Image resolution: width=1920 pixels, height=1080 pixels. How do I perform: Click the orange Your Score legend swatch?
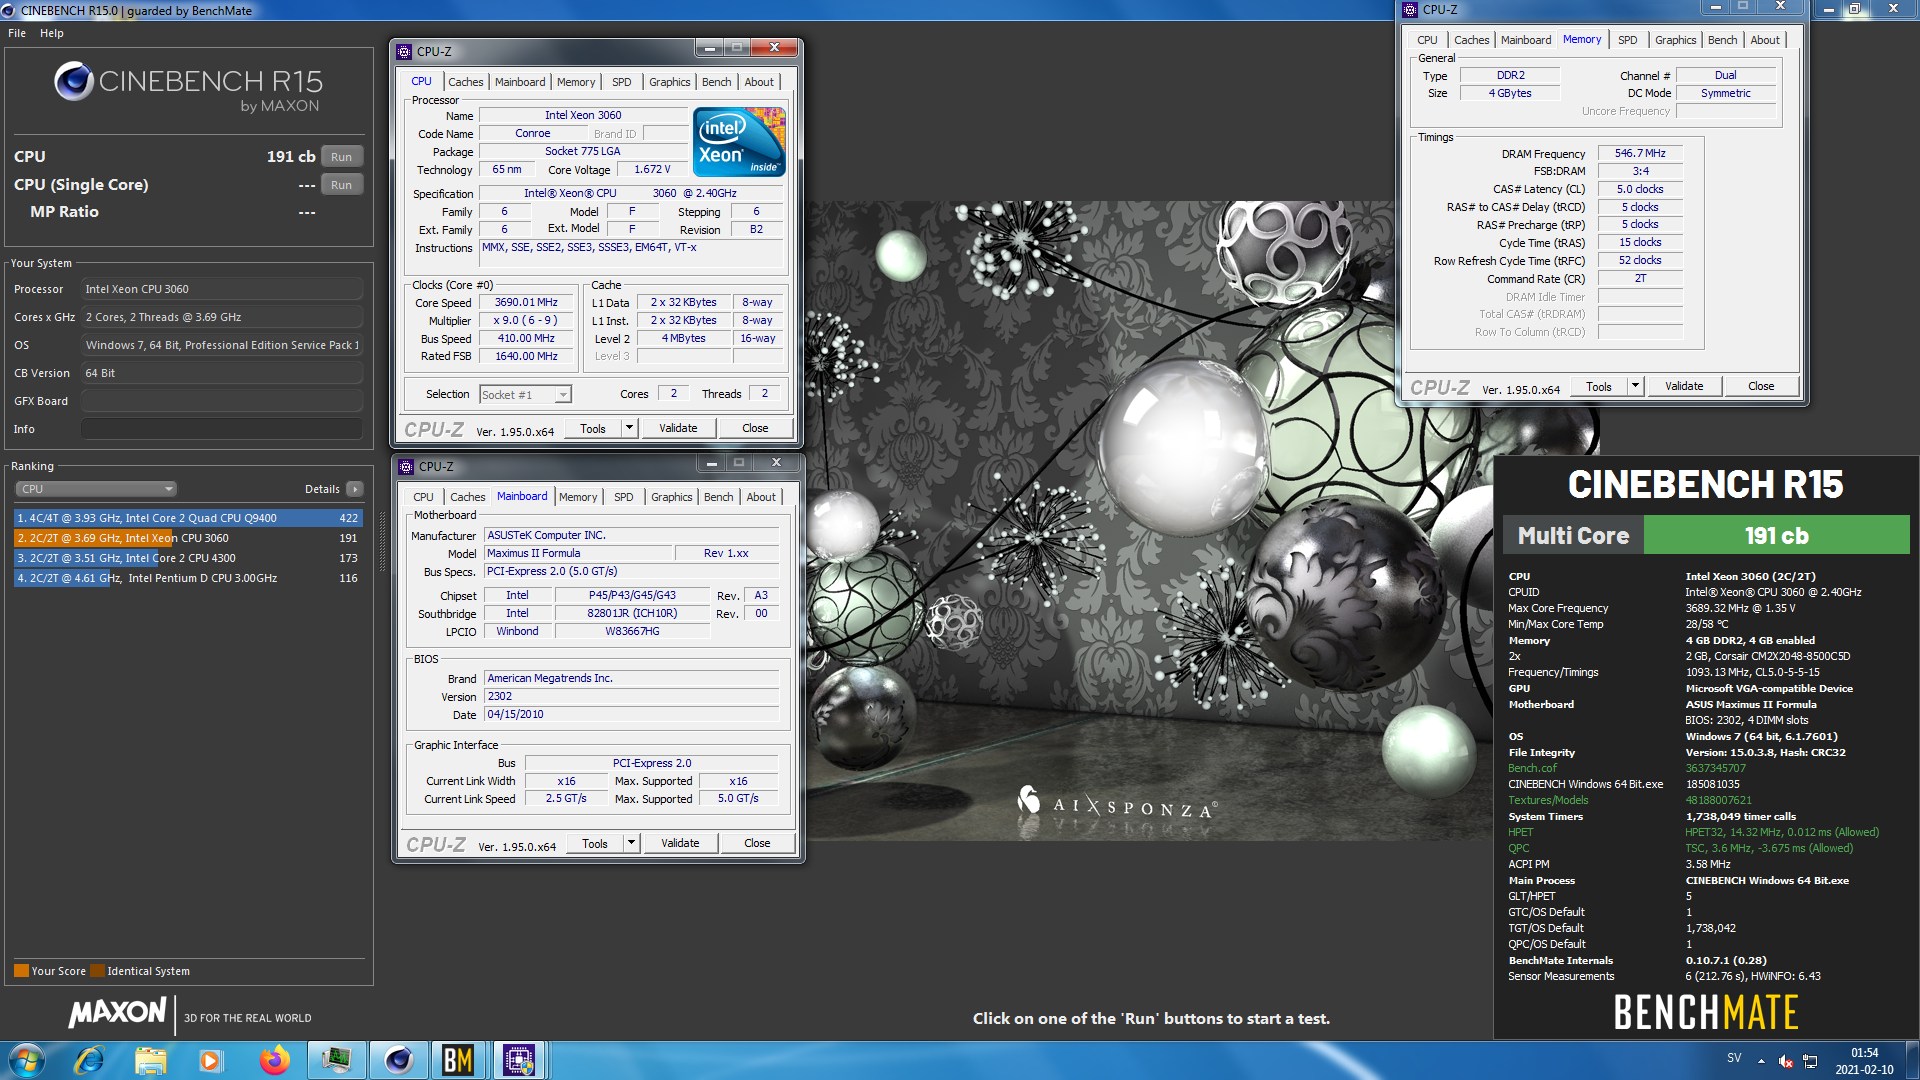21,971
